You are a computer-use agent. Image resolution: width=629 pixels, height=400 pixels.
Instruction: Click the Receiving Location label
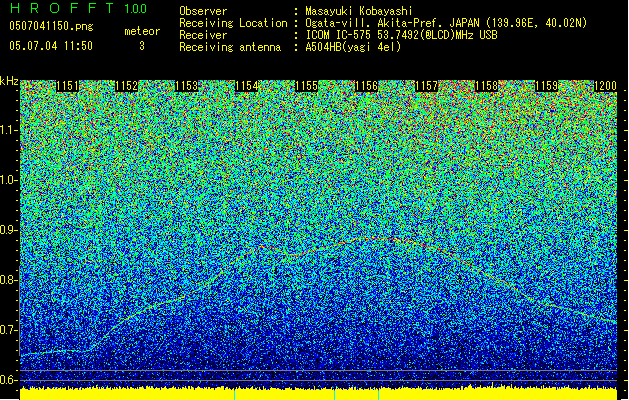click(x=233, y=23)
